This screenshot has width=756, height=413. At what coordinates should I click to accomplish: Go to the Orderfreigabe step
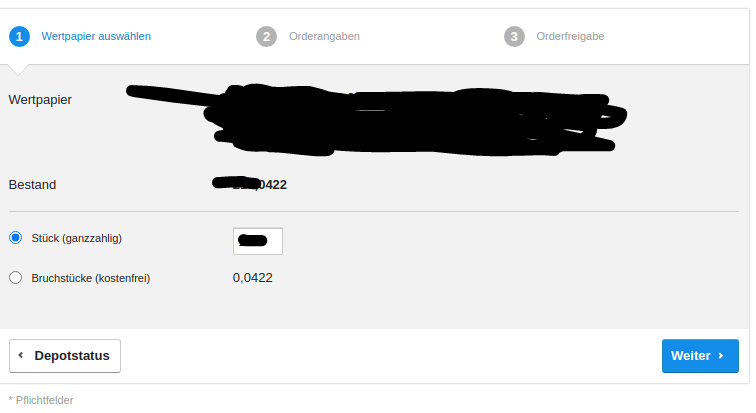pos(570,37)
